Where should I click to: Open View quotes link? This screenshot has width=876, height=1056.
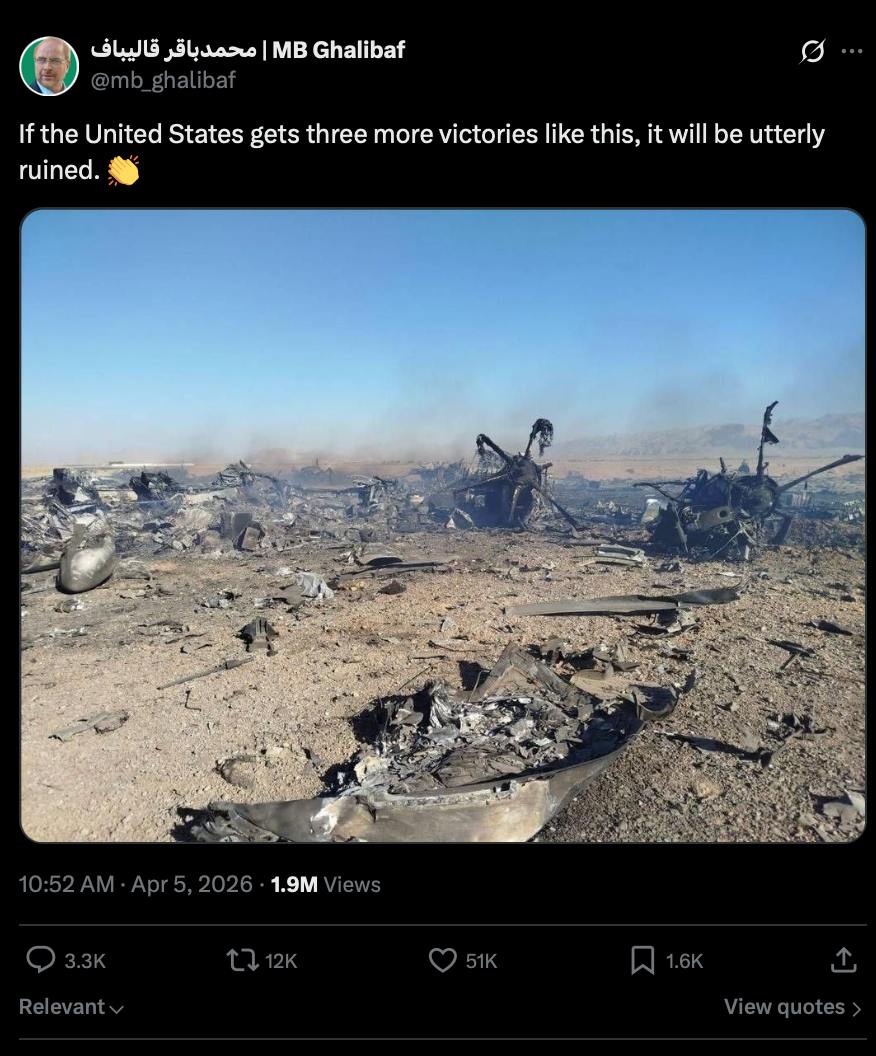pos(793,1007)
